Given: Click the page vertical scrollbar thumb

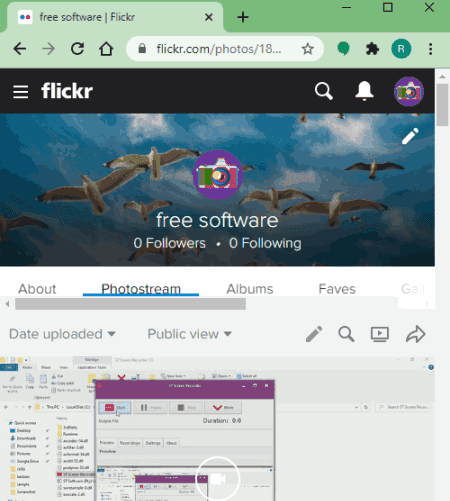Looking at the screenshot, I should tap(442, 105).
